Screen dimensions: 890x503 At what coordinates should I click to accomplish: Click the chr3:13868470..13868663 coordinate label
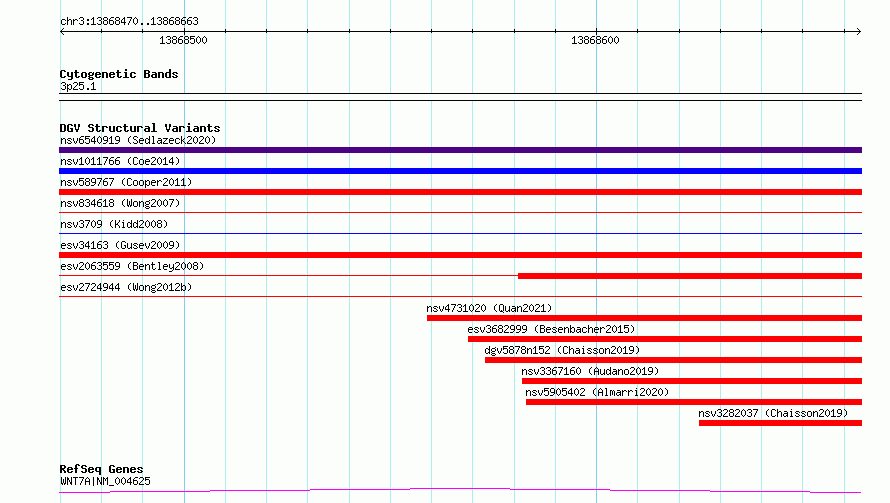129,21
